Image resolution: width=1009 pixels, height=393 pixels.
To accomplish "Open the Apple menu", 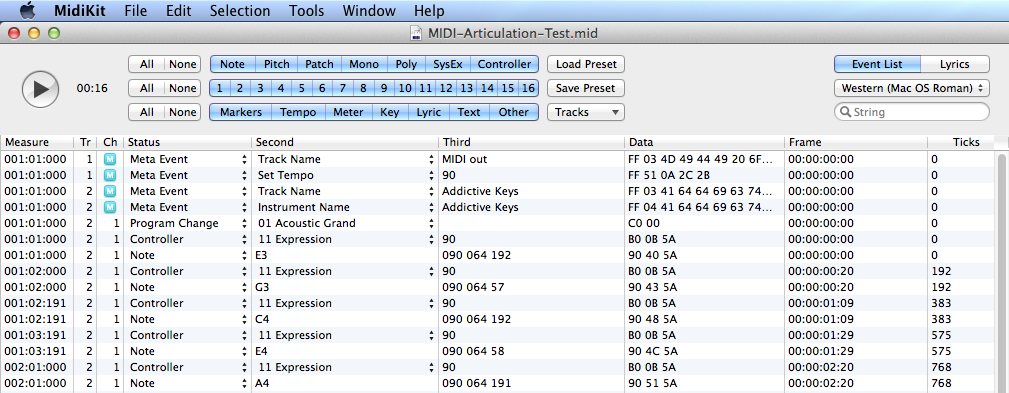I will click(28, 11).
